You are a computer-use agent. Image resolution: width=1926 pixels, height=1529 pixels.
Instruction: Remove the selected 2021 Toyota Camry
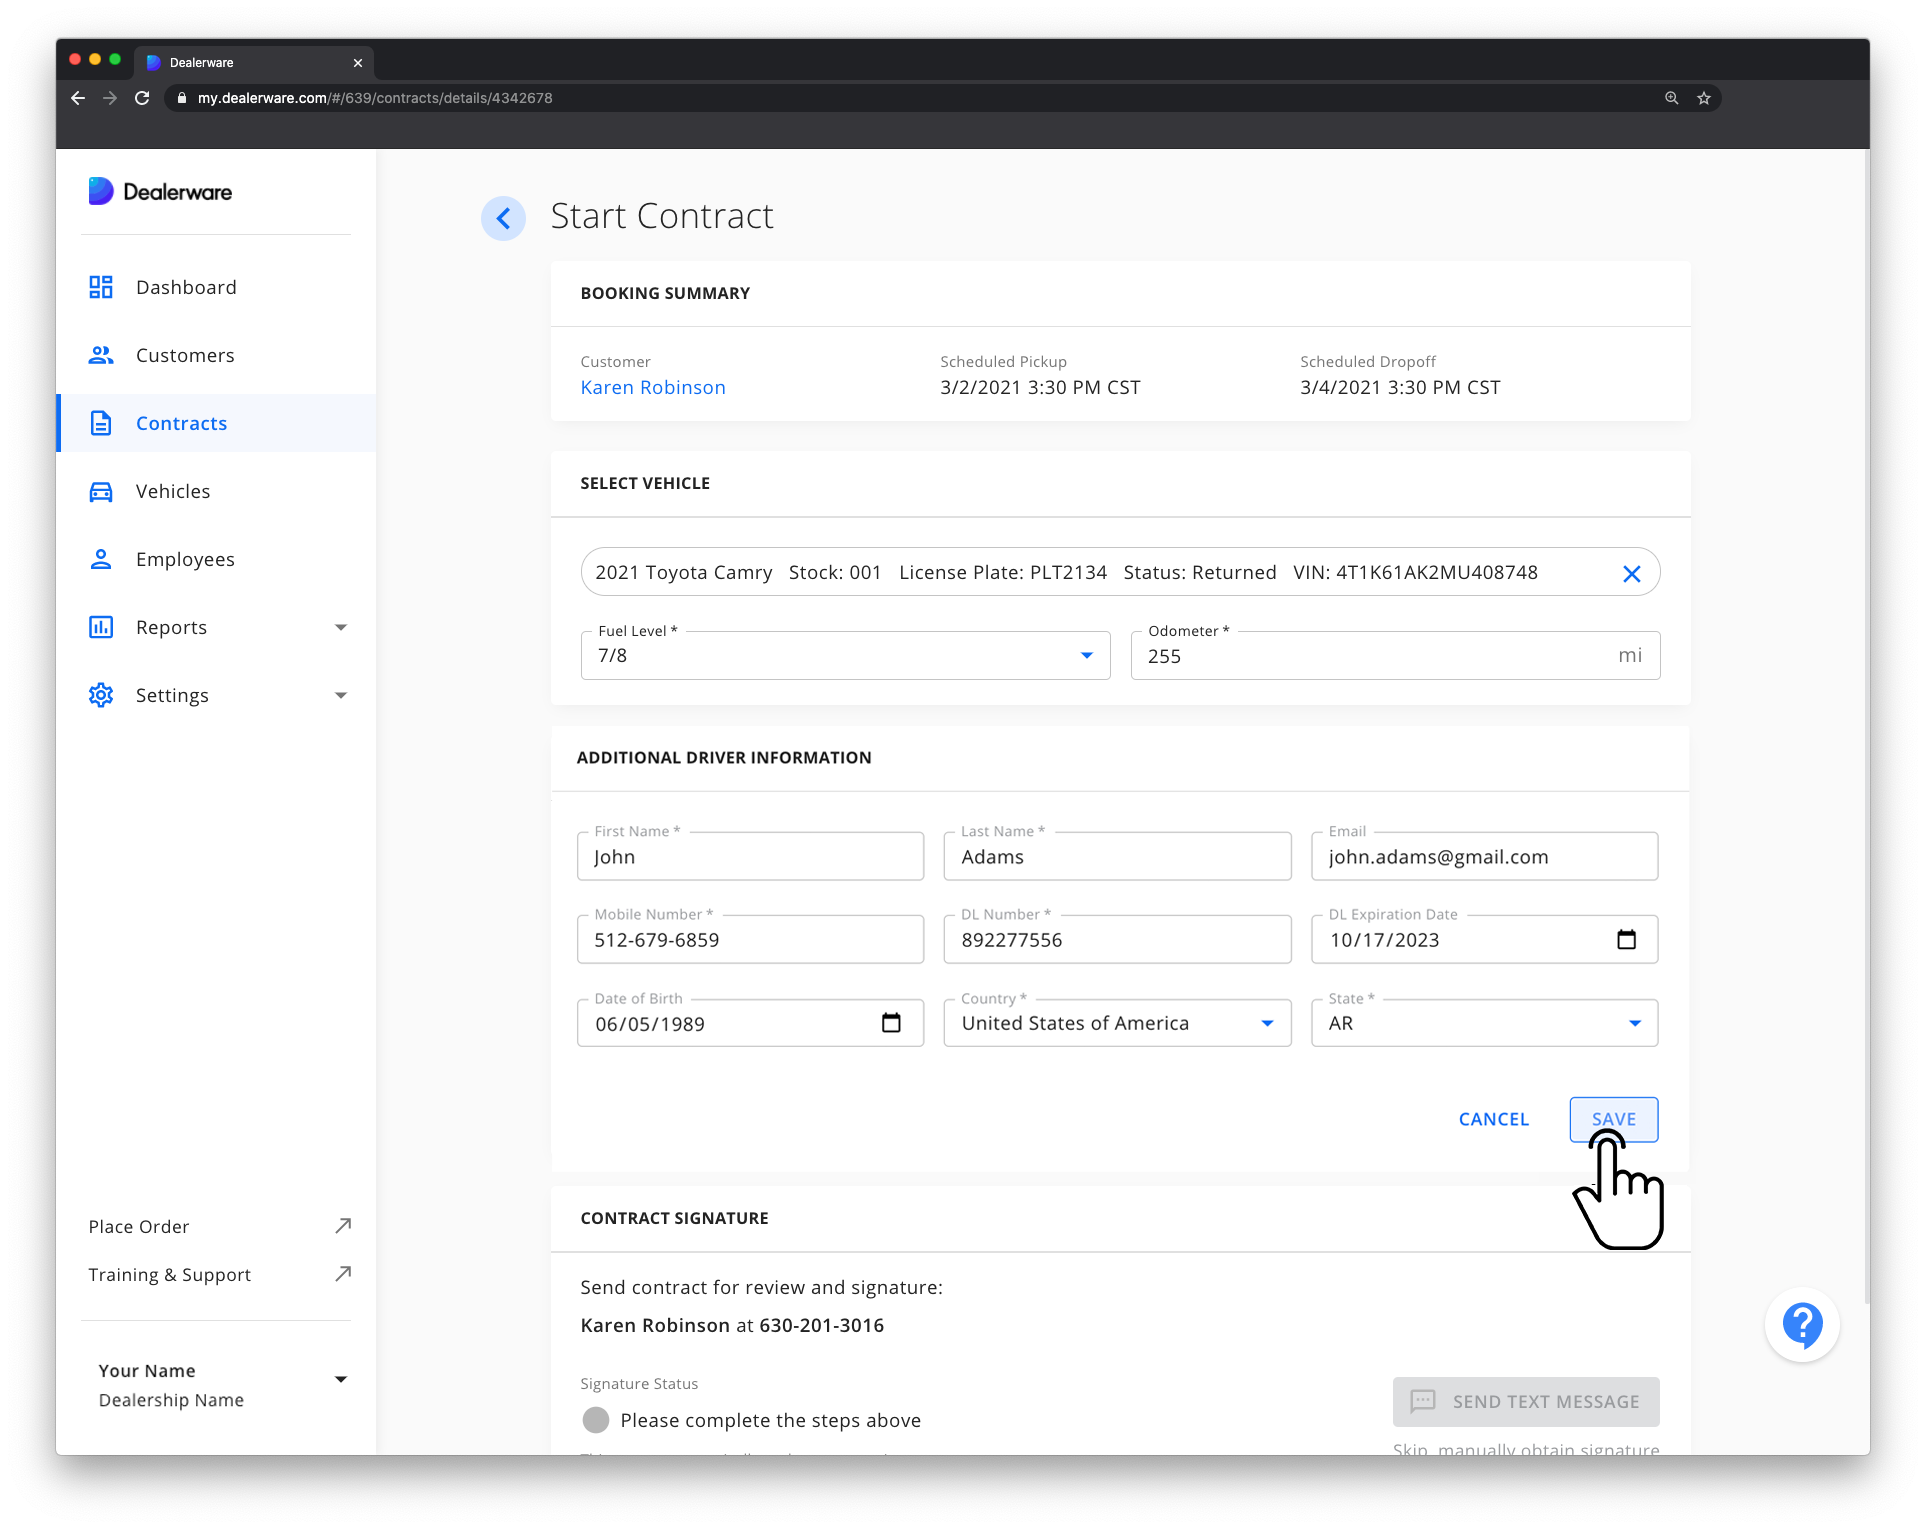click(1632, 573)
